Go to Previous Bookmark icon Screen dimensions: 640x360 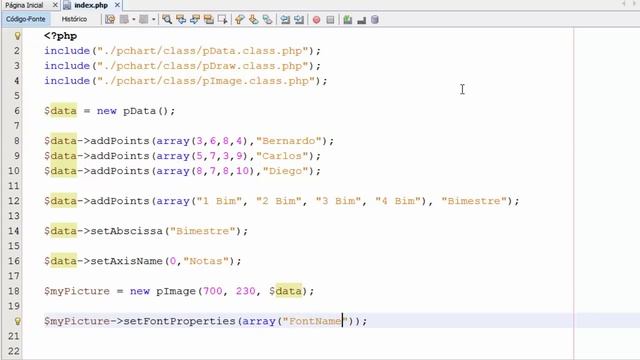[240, 19]
